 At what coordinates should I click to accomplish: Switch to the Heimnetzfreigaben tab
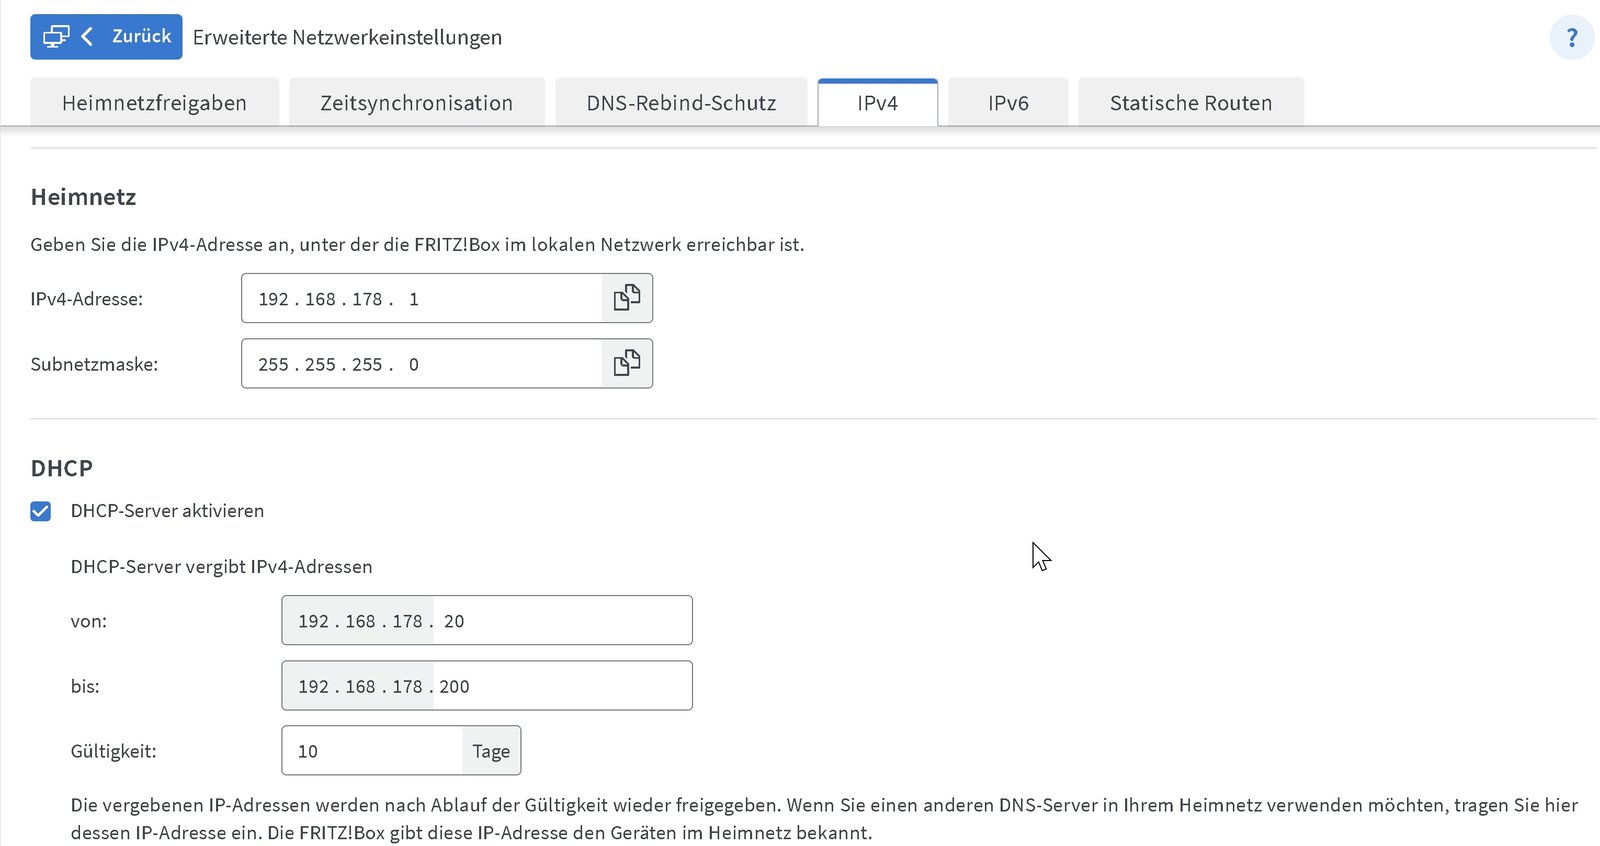click(x=154, y=102)
